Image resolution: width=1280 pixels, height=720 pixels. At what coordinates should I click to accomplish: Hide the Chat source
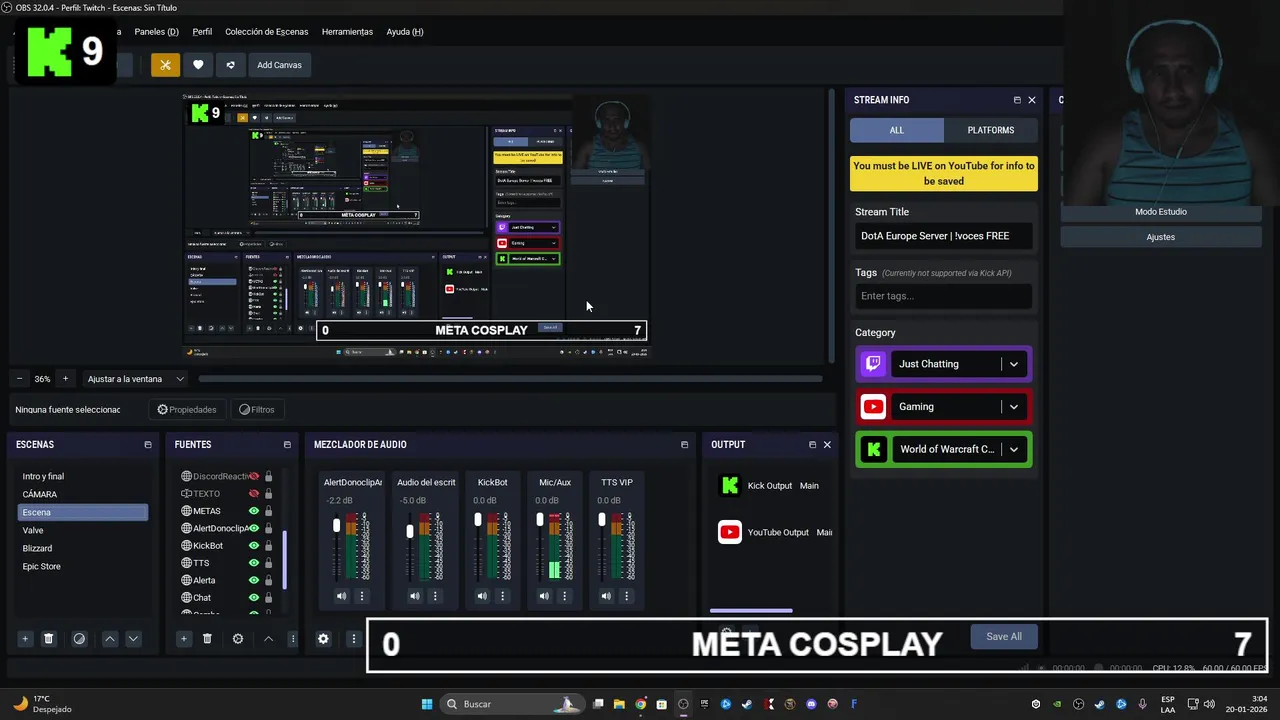pos(254,598)
